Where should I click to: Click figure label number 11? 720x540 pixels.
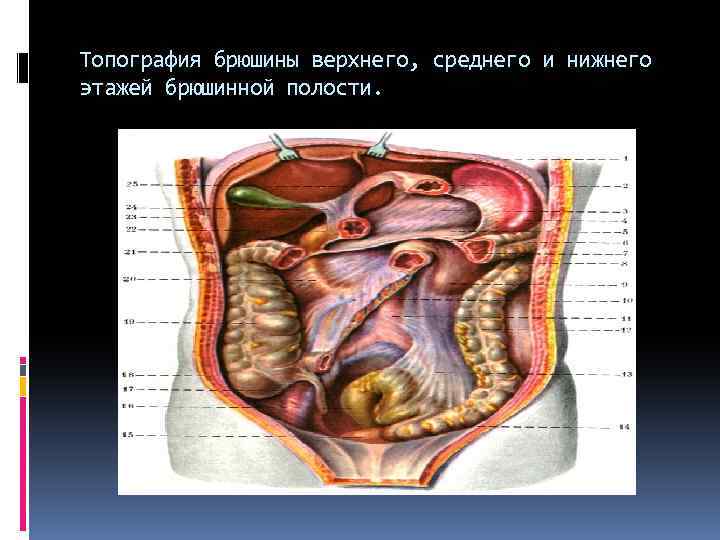pos(627,319)
